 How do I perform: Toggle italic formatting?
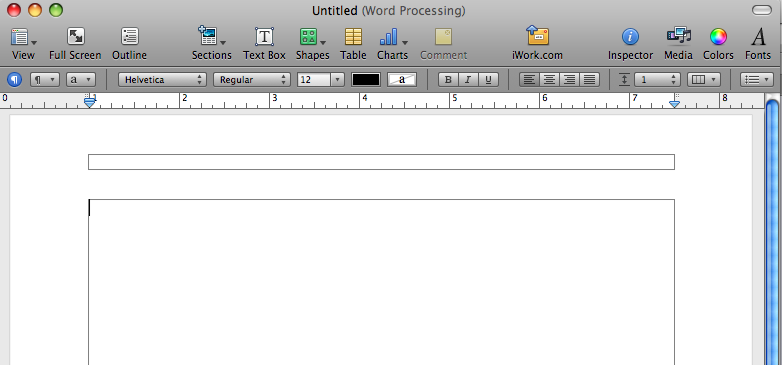coord(468,80)
